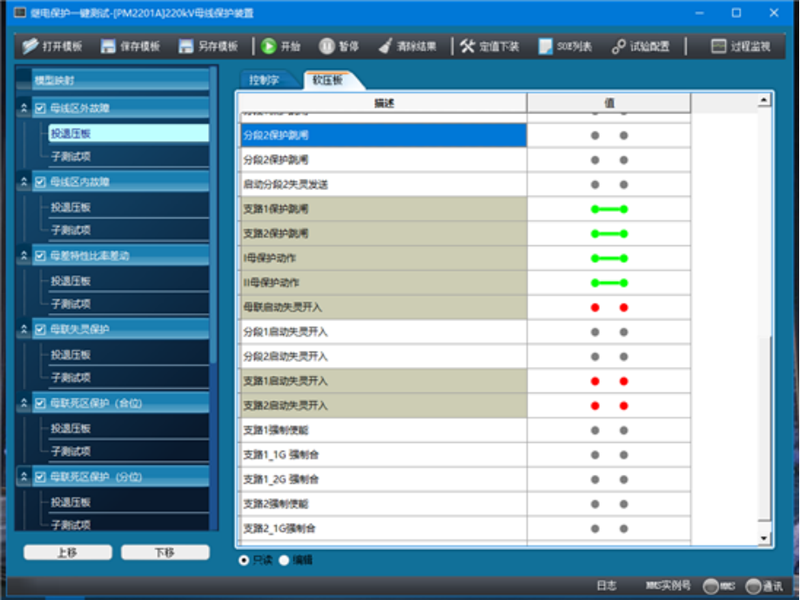Toggle the 母联失灵保护 checkbox

40,329
